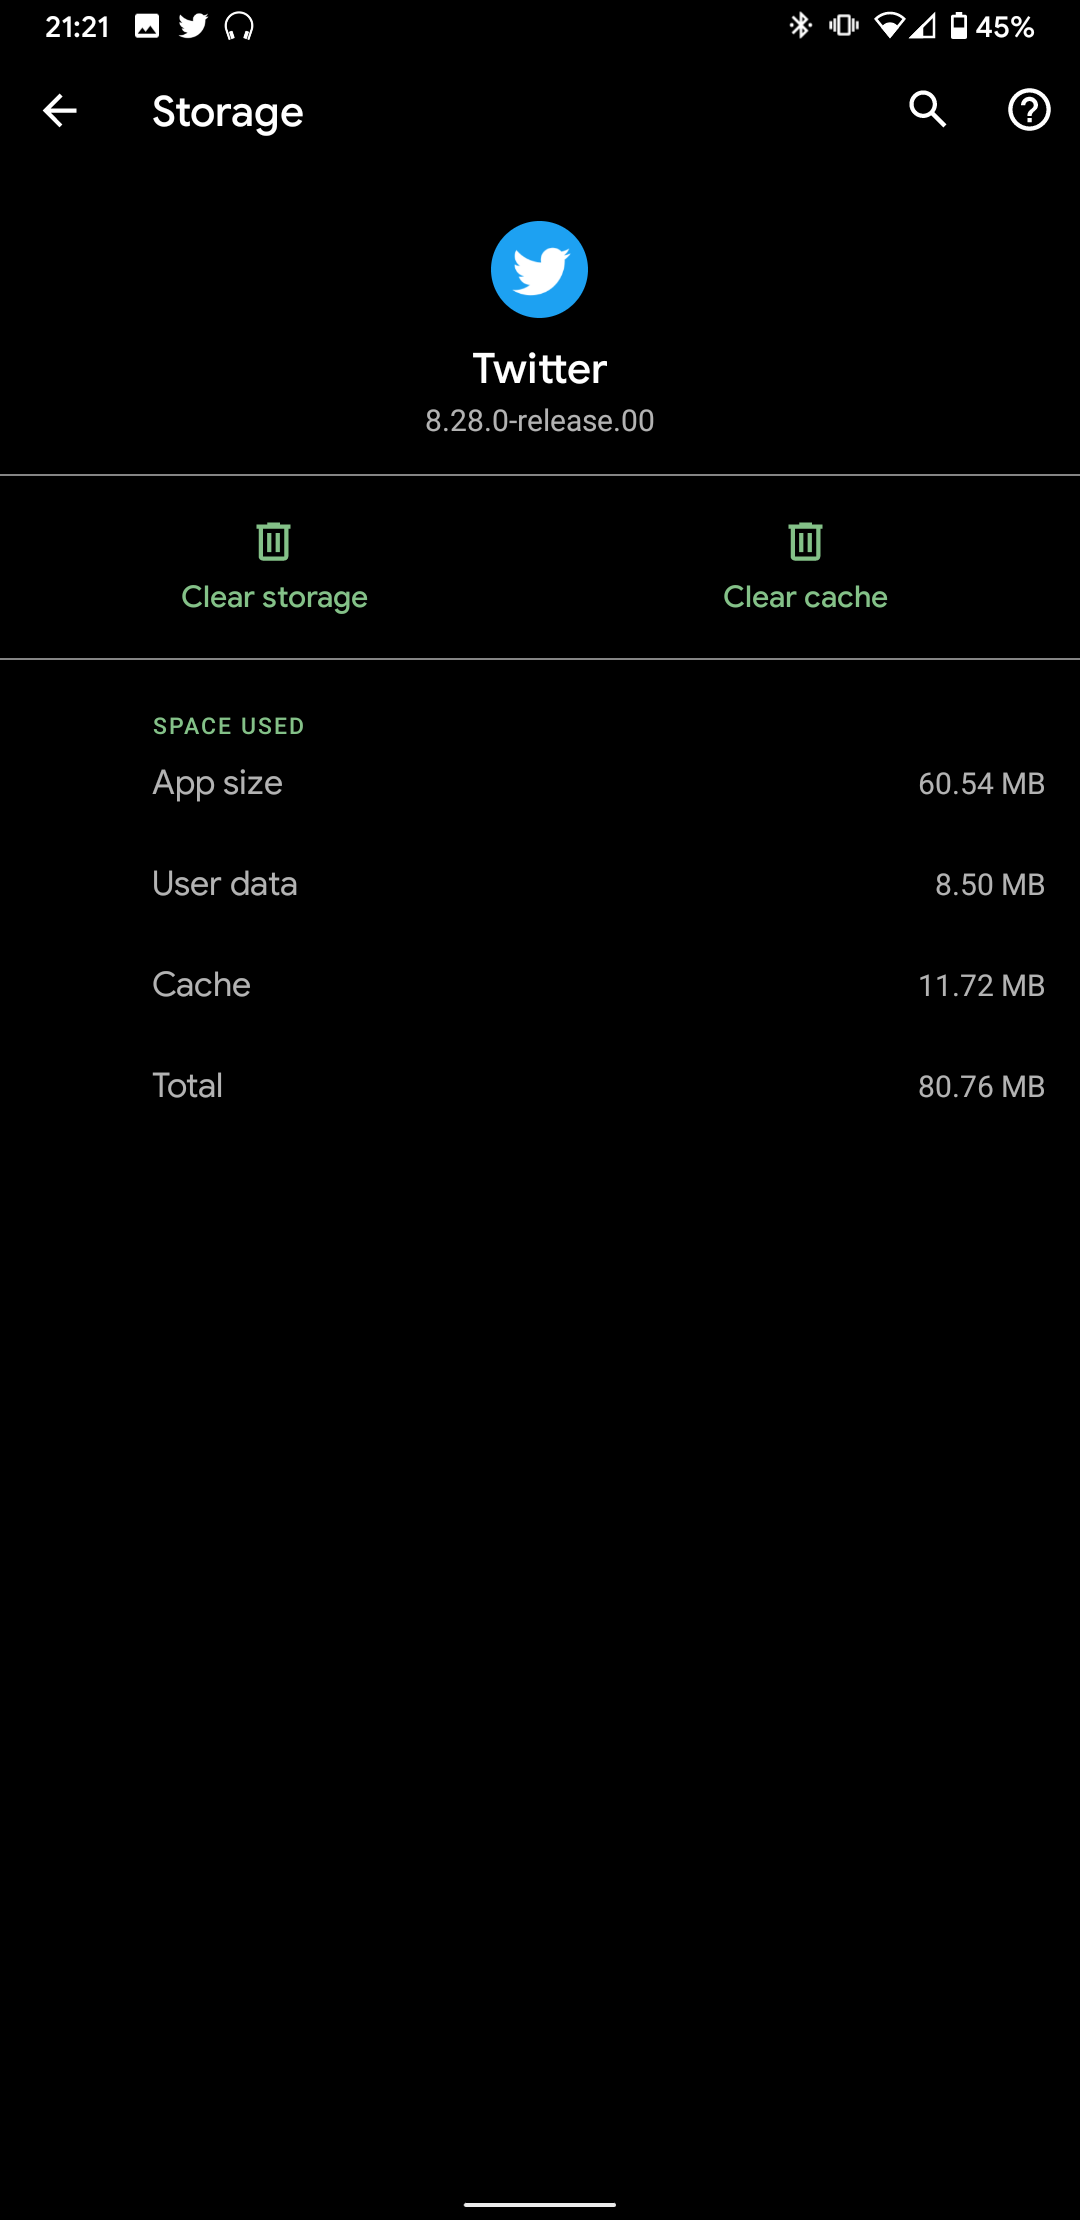Click the Clear storage label

click(x=274, y=597)
